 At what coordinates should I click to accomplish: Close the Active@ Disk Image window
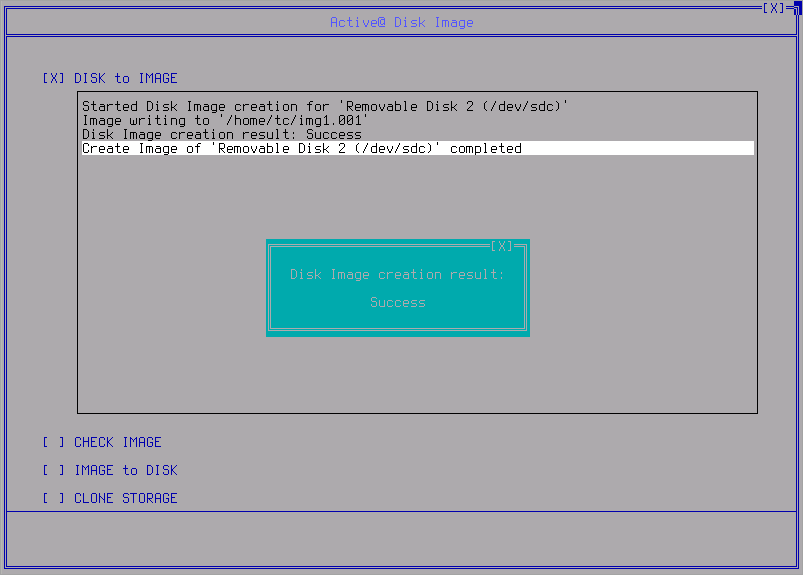(x=773, y=8)
